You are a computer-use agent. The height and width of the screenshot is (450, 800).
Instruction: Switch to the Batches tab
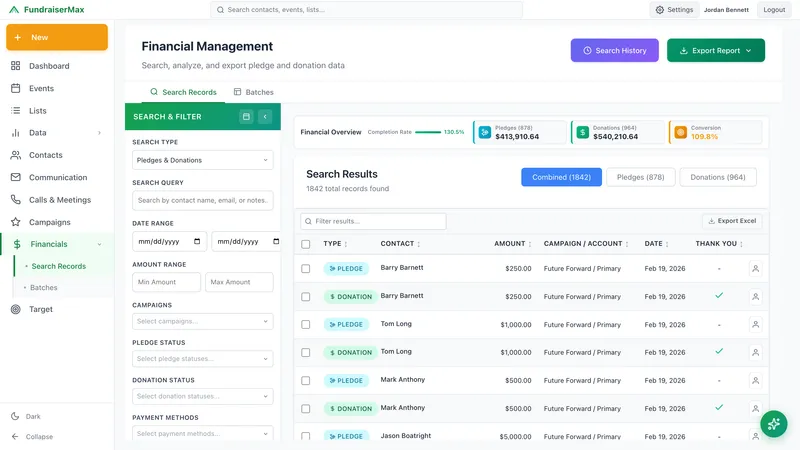254,92
